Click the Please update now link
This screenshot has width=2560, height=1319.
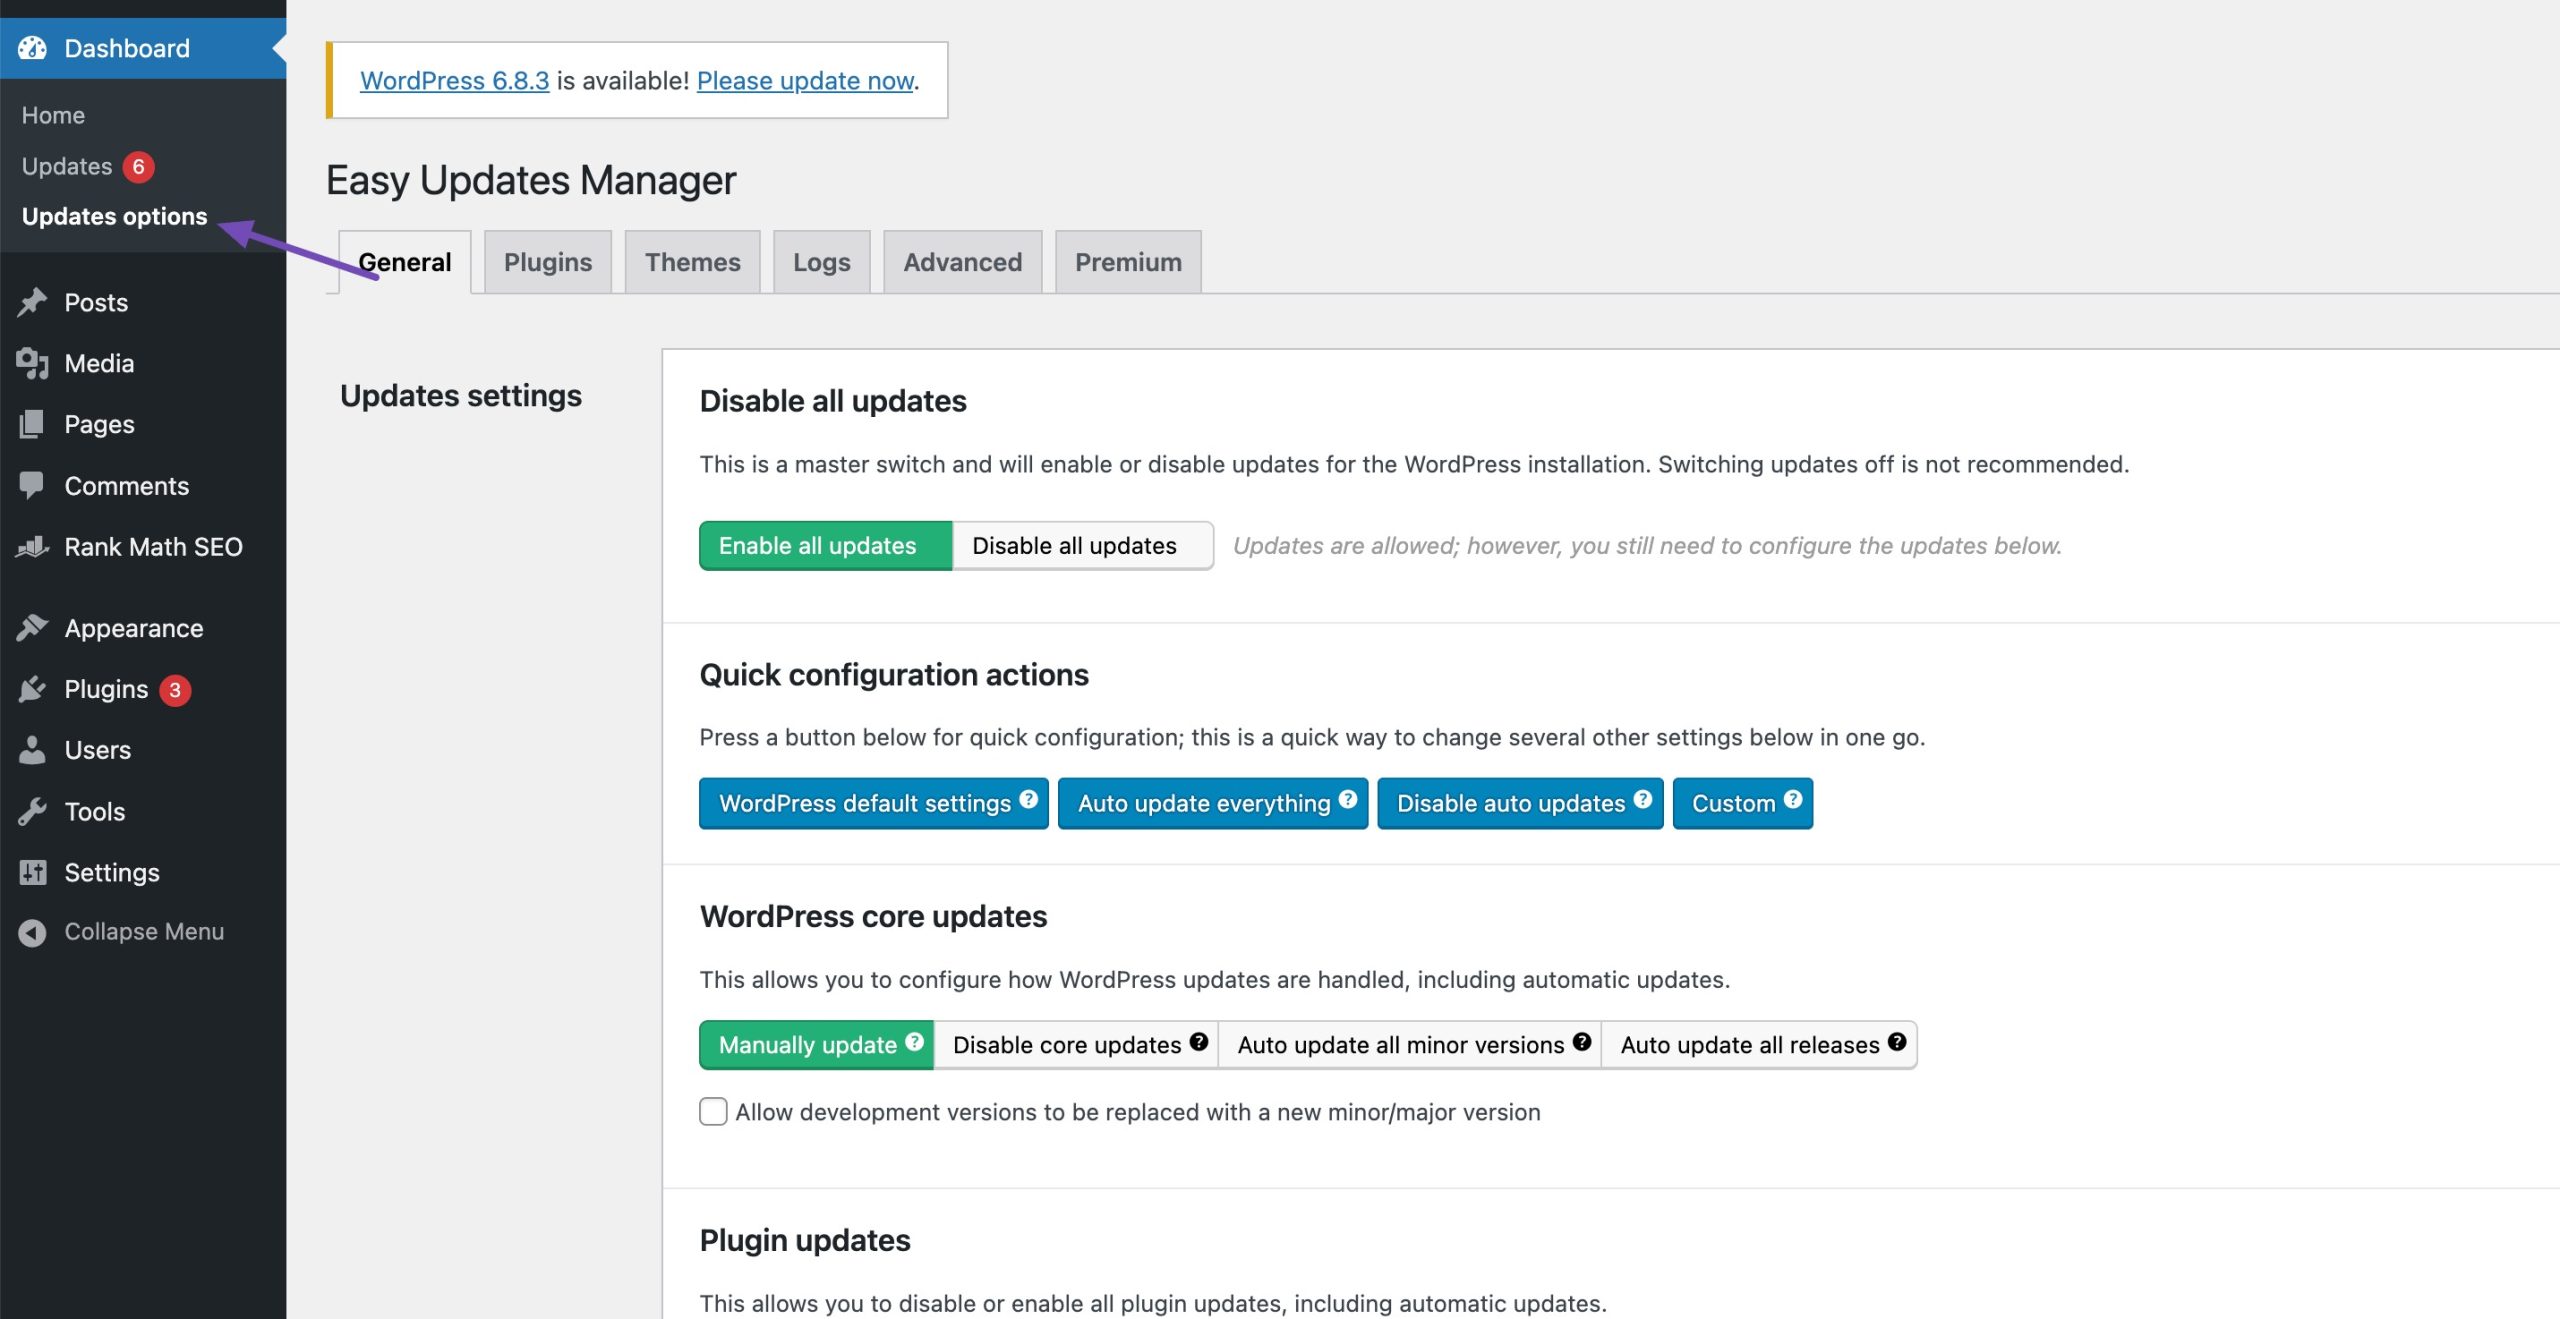click(805, 80)
